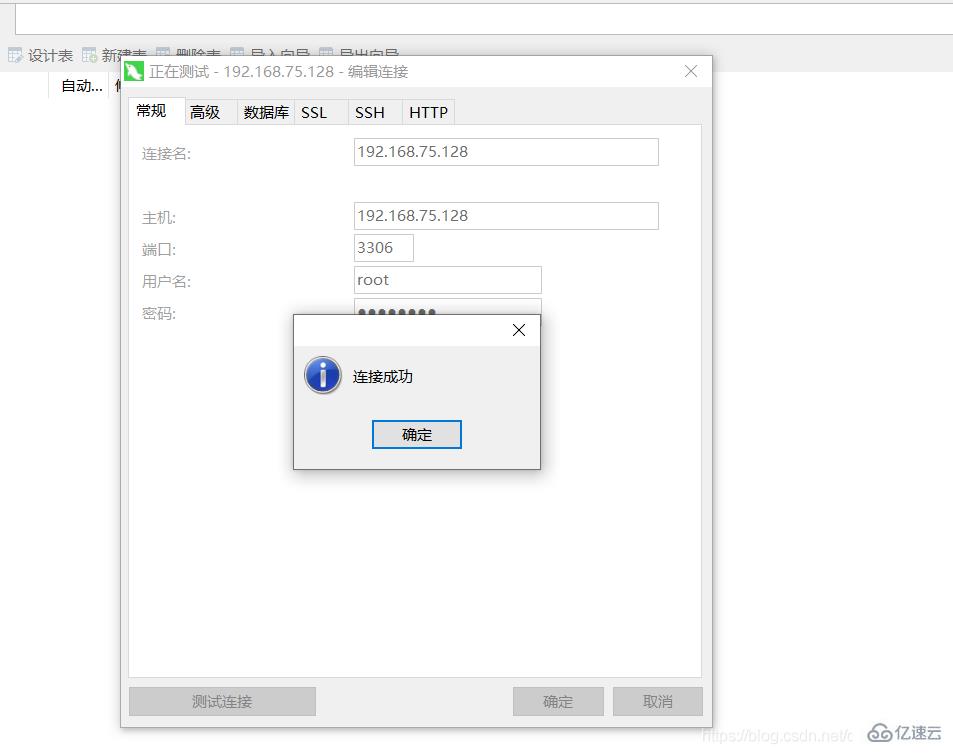Return to the 常规 tab
Image resolution: width=953 pixels, height=754 pixels.
point(152,110)
